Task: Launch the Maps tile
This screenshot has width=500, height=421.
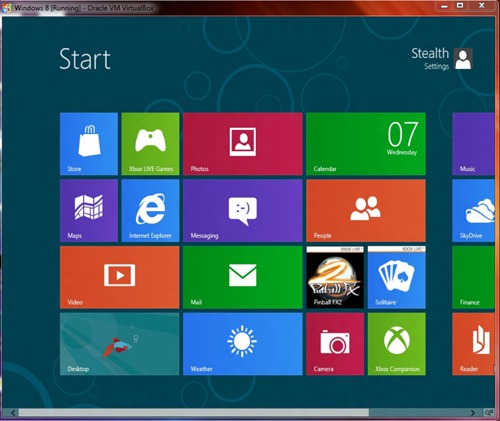Action: tap(89, 211)
